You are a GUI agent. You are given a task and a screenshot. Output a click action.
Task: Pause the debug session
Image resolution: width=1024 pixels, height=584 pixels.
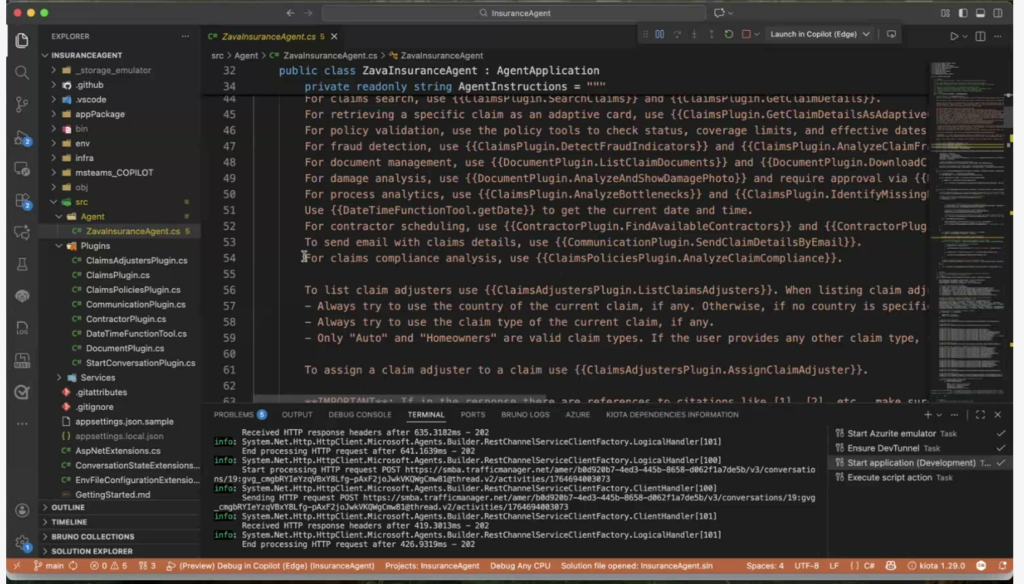click(x=659, y=34)
